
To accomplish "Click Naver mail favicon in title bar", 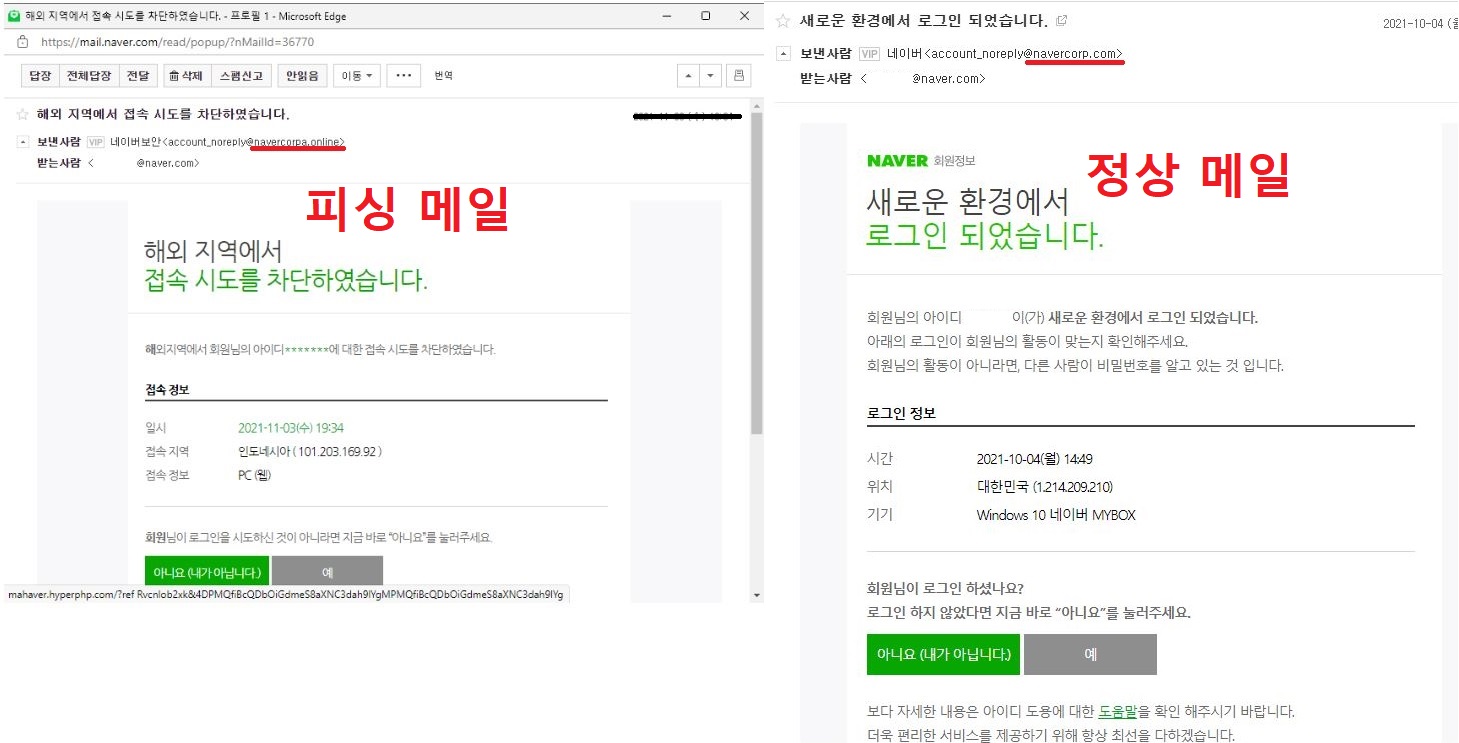I will coord(13,16).
